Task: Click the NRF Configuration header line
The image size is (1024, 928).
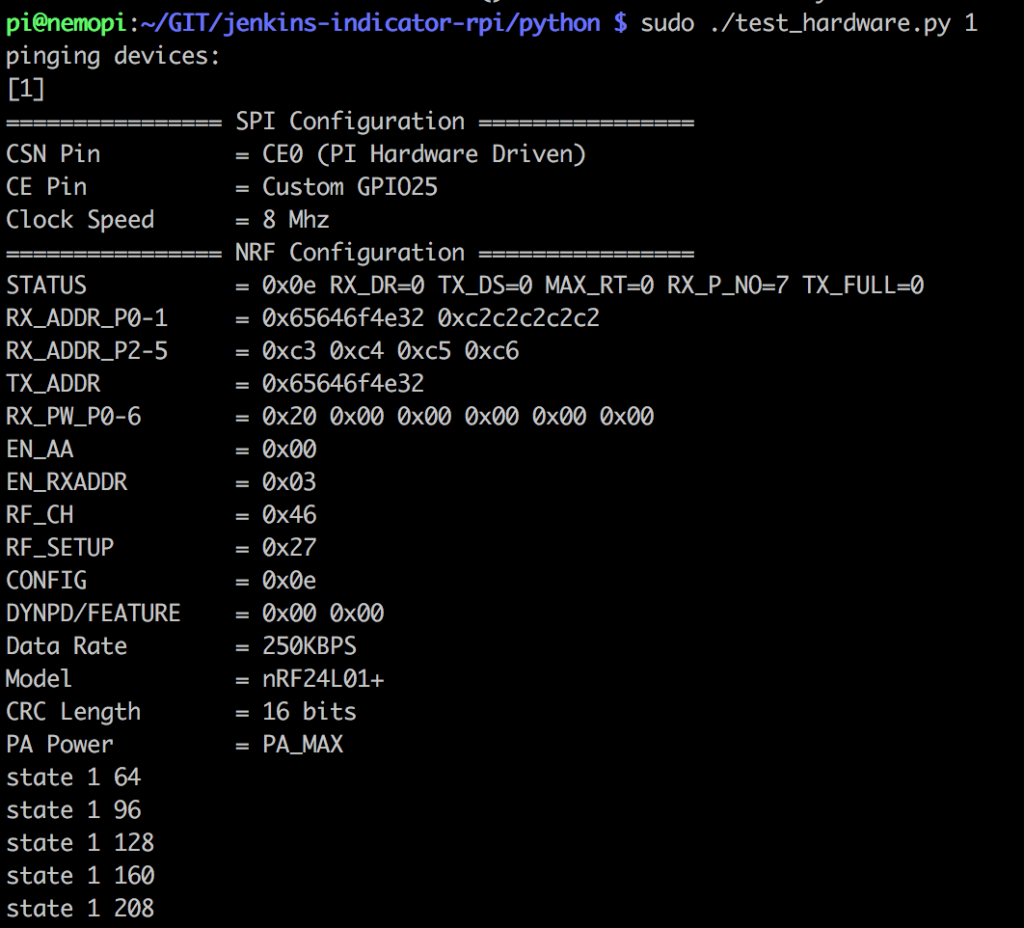Action: click(350, 253)
